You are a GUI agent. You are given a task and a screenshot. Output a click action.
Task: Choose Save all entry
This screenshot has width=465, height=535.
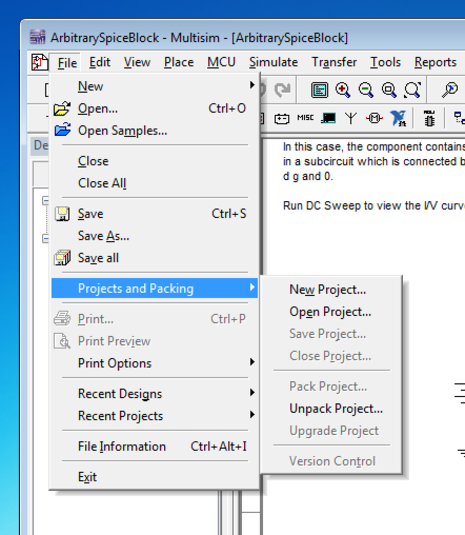click(x=155, y=258)
